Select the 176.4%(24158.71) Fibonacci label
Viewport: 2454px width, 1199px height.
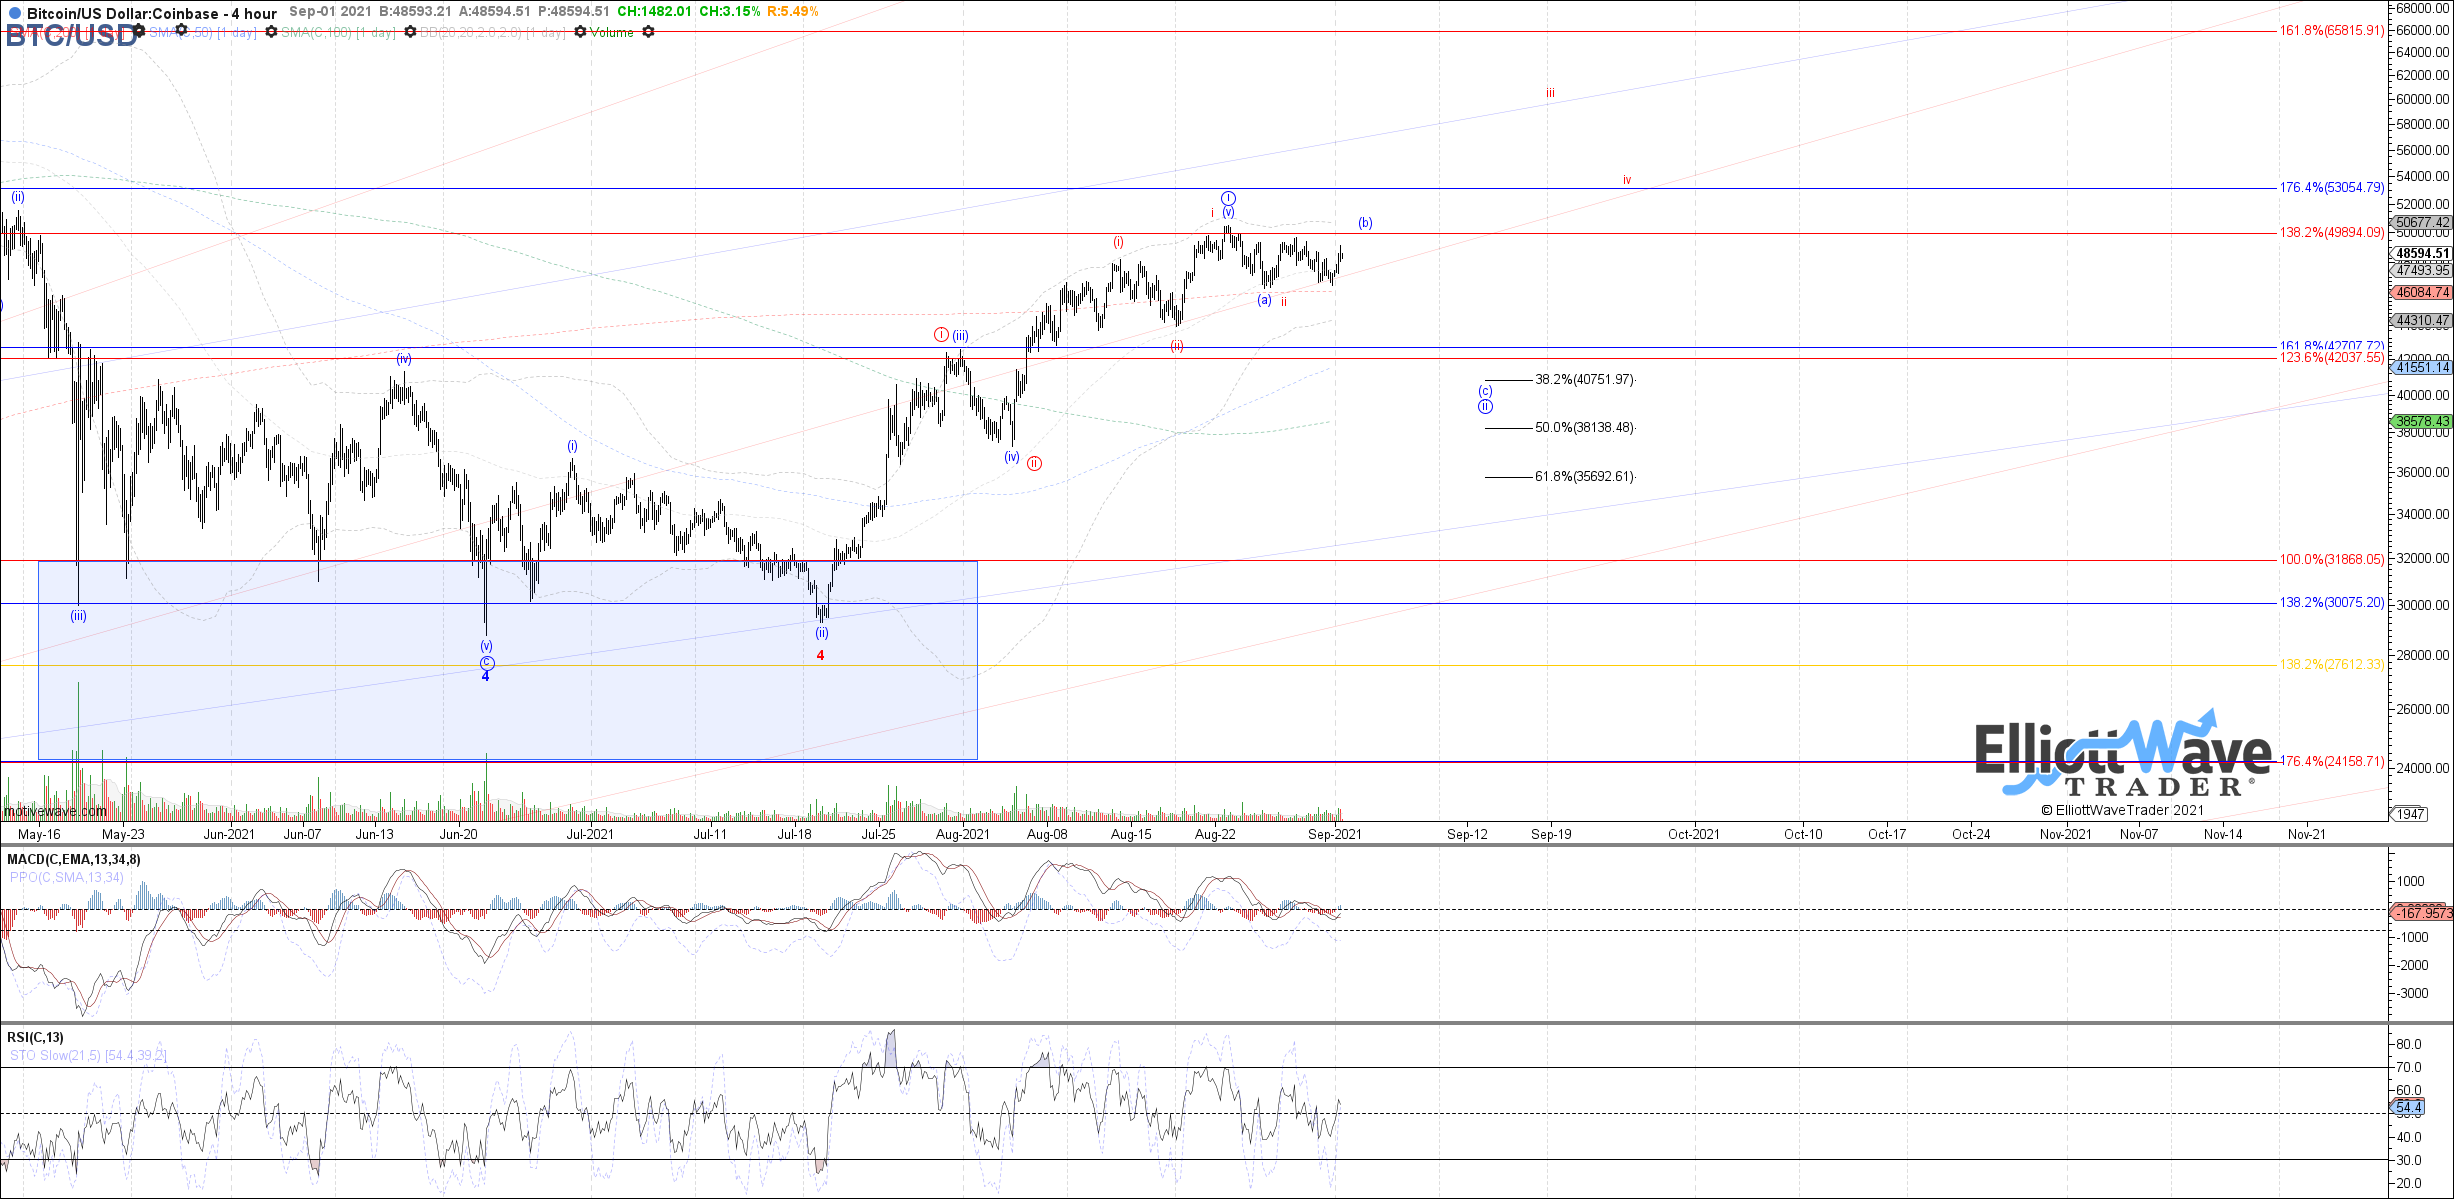2331,762
